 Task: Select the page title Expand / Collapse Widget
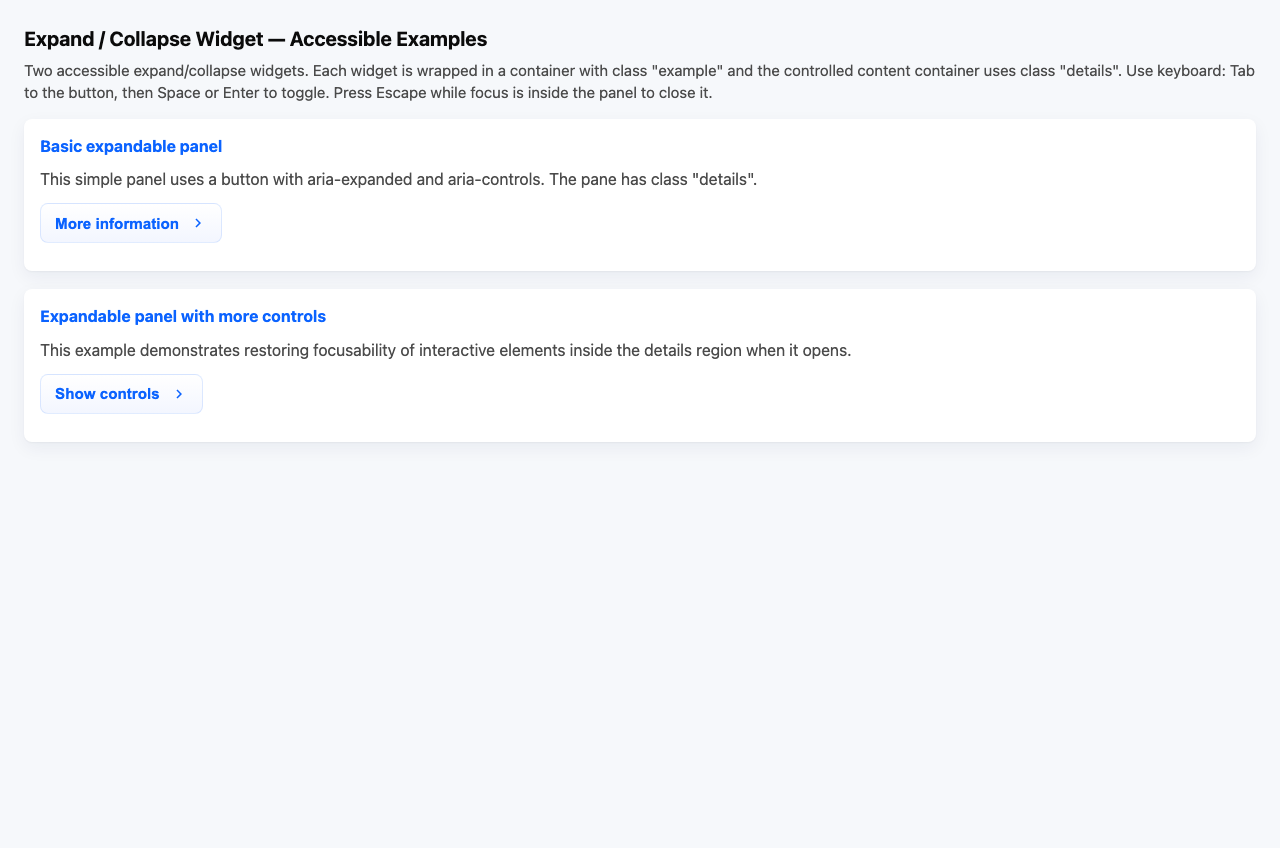pos(255,39)
